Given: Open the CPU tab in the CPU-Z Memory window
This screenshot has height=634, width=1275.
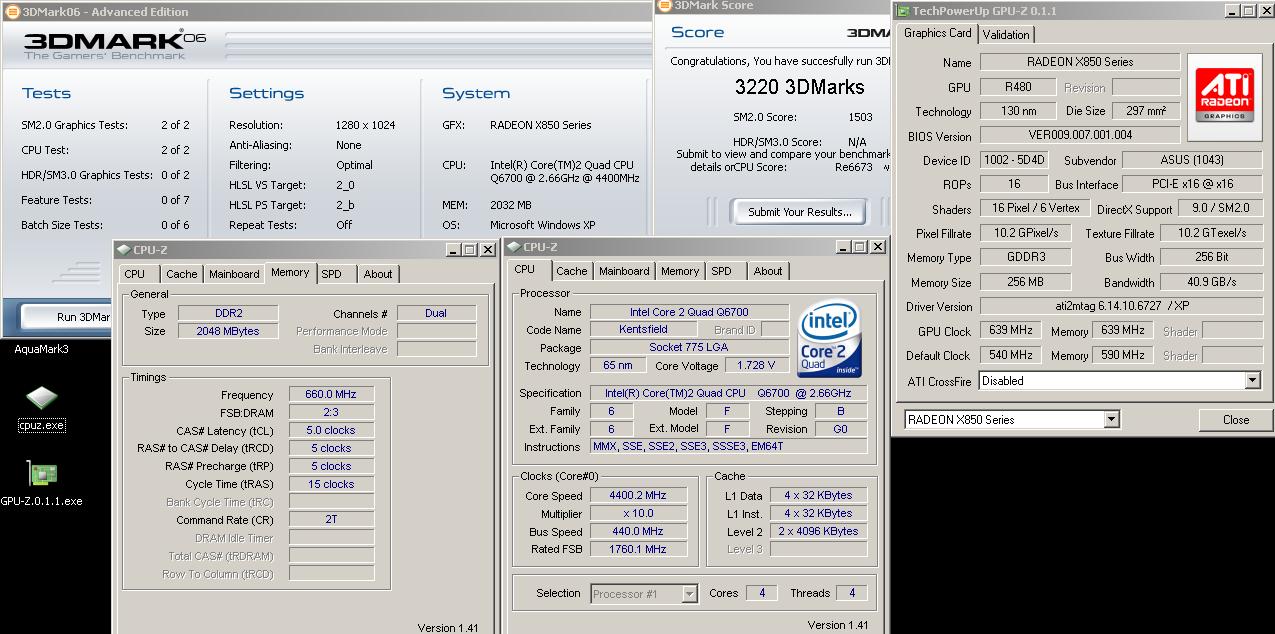Looking at the screenshot, I should coord(135,274).
